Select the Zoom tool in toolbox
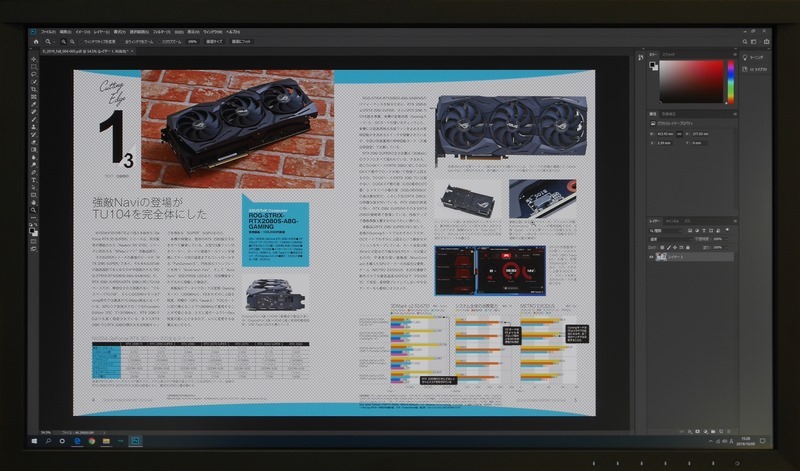 click(x=34, y=210)
